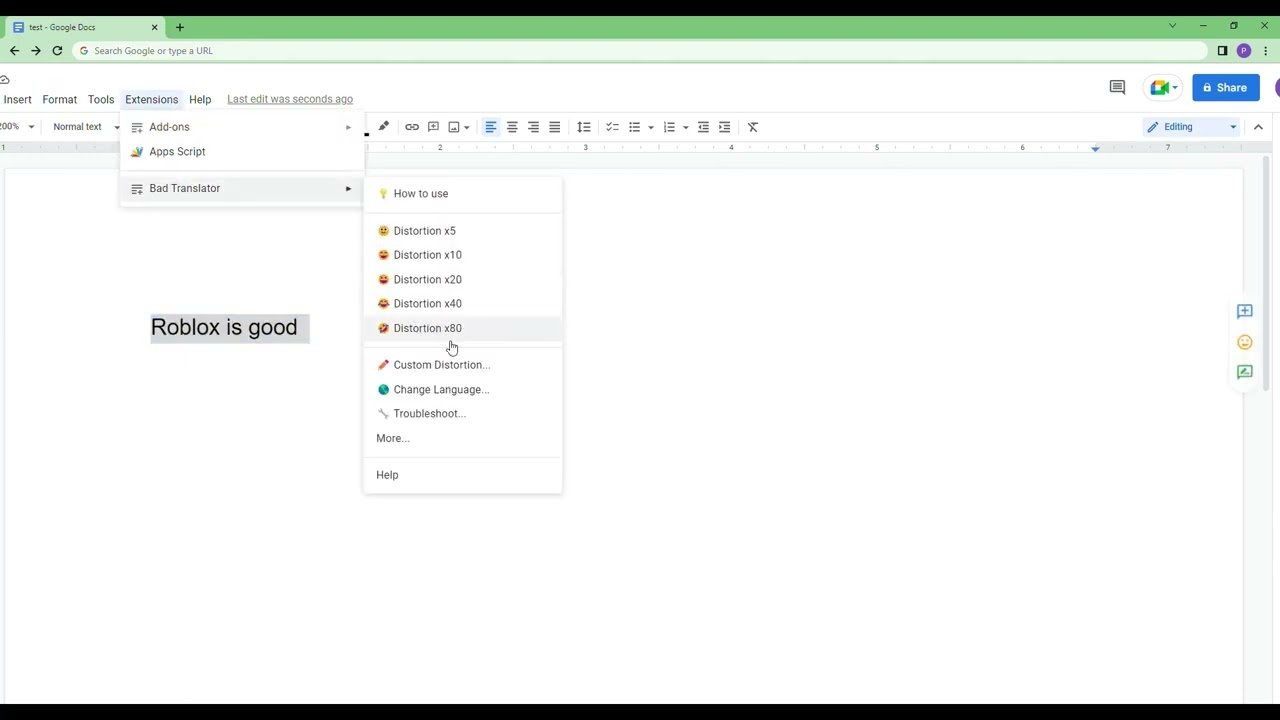Decrease the paragraph indent
This screenshot has width=1280, height=720.
click(703, 127)
